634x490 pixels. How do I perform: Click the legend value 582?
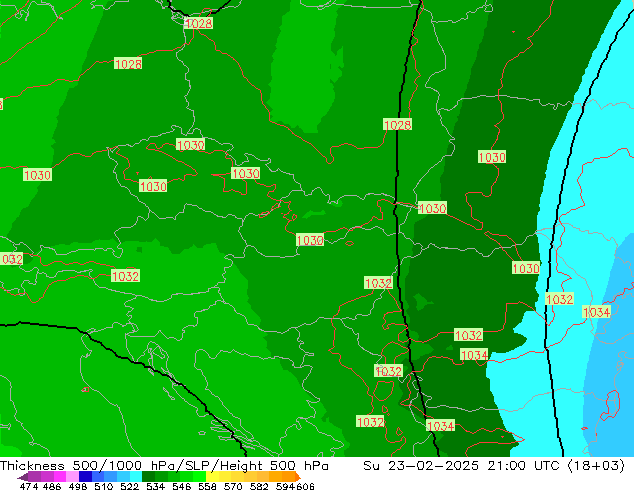[259, 486]
